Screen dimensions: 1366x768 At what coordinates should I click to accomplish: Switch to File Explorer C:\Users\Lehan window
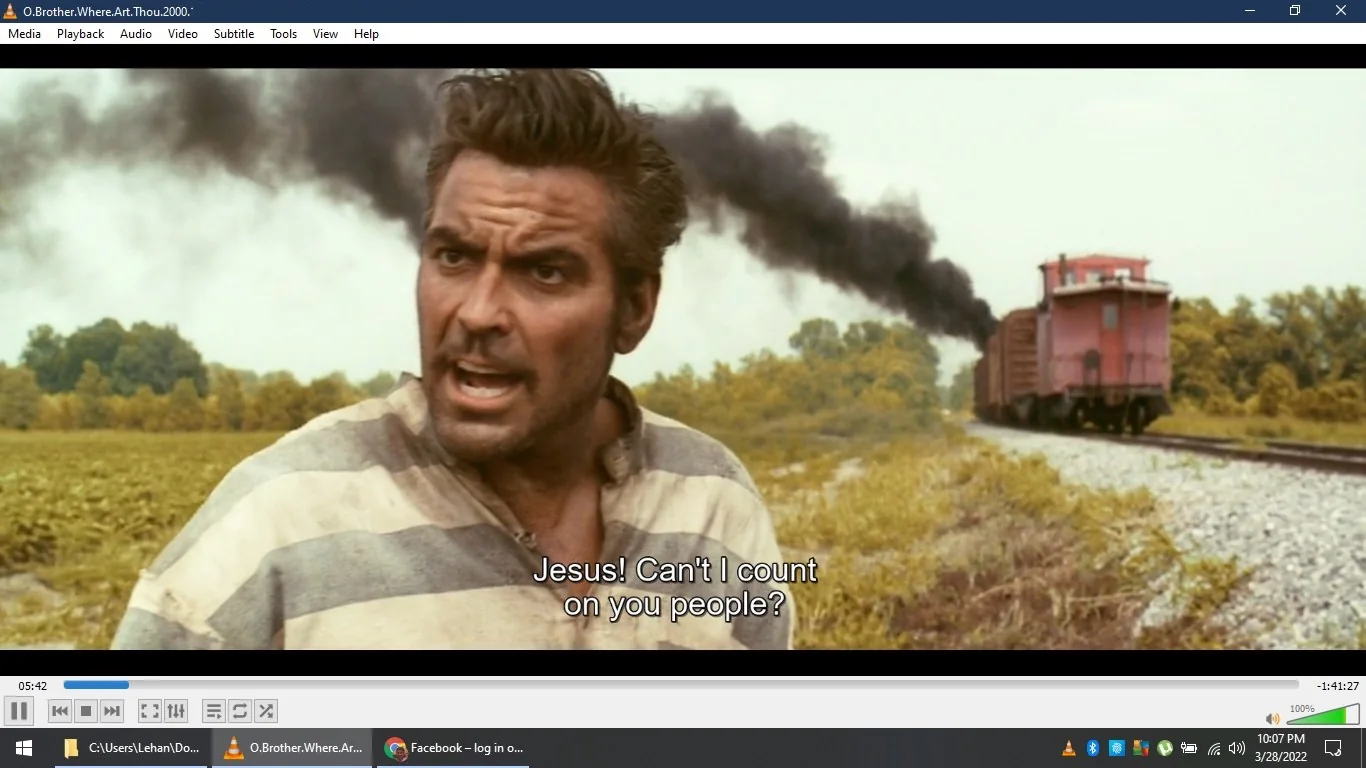(x=131, y=748)
